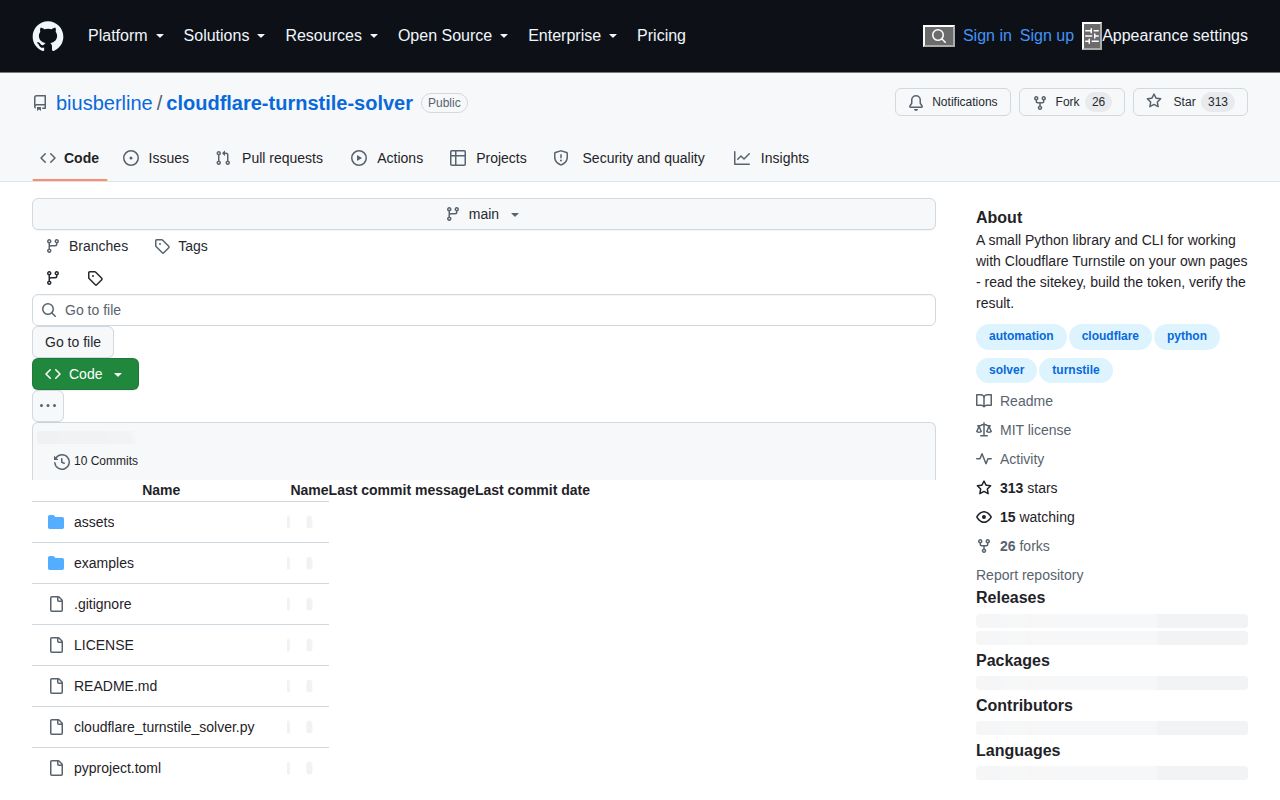Open the Security and quality tab
The image size is (1280, 800).
(x=629, y=158)
